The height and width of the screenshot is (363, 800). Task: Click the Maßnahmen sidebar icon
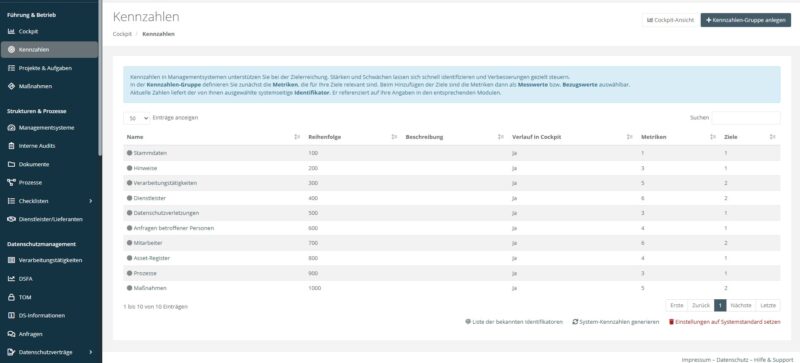11,86
